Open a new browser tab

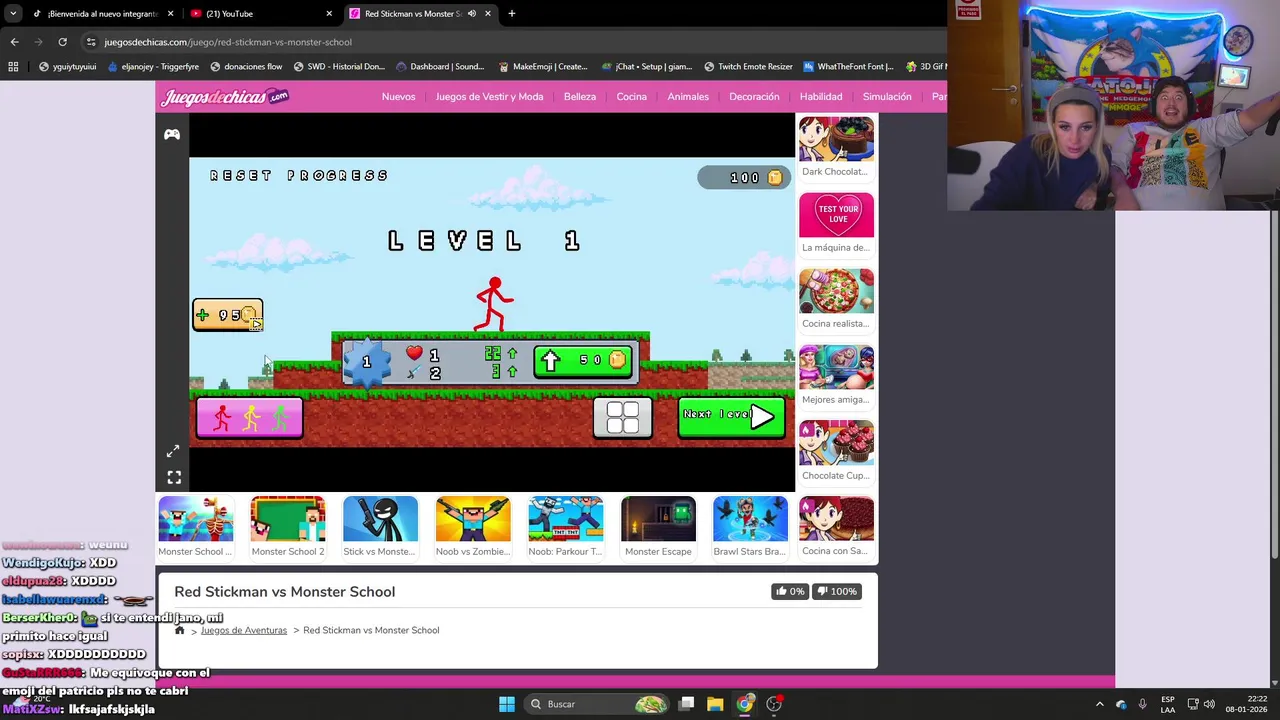click(512, 14)
